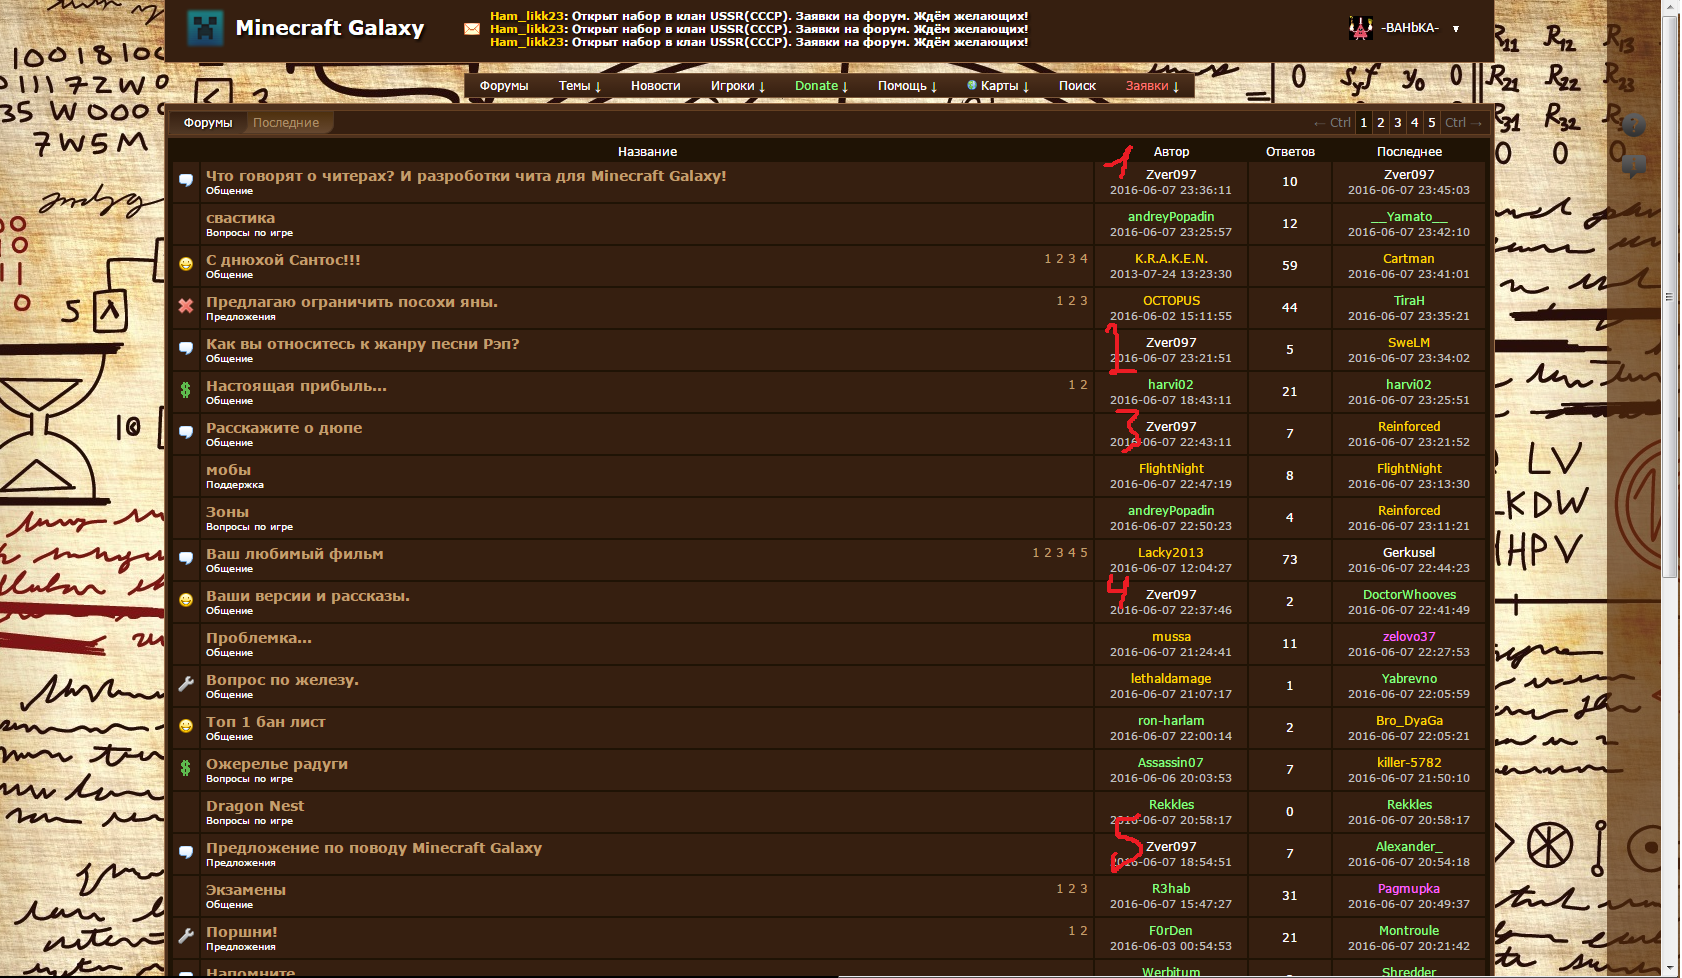The height and width of the screenshot is (978, 1682).
Task: Click wrench icon beside 'Поршни!'
Action: [x=186, y=937]
